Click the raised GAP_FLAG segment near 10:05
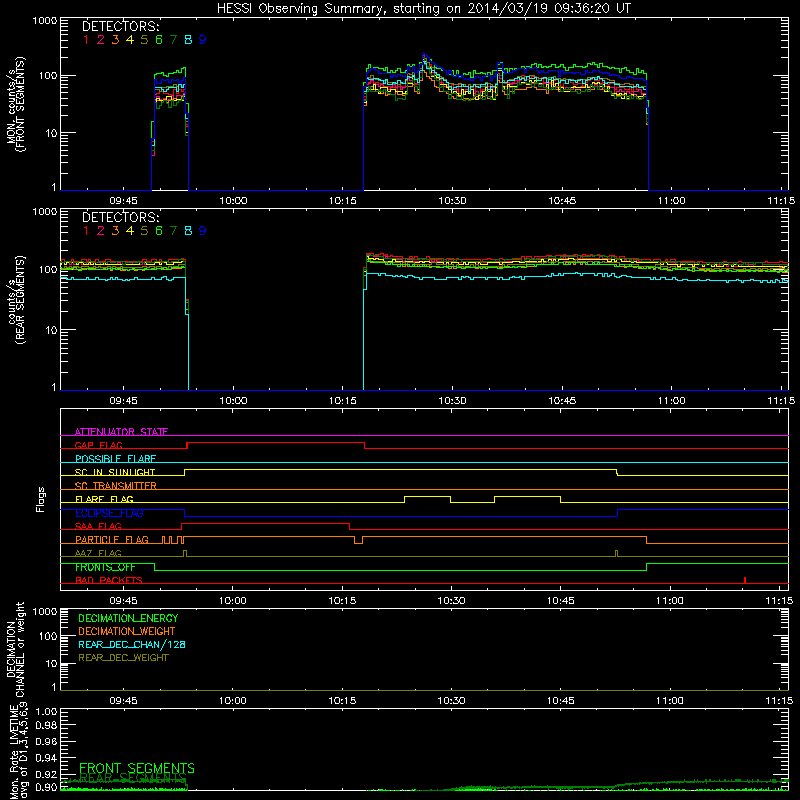 [x=276, y=443]
